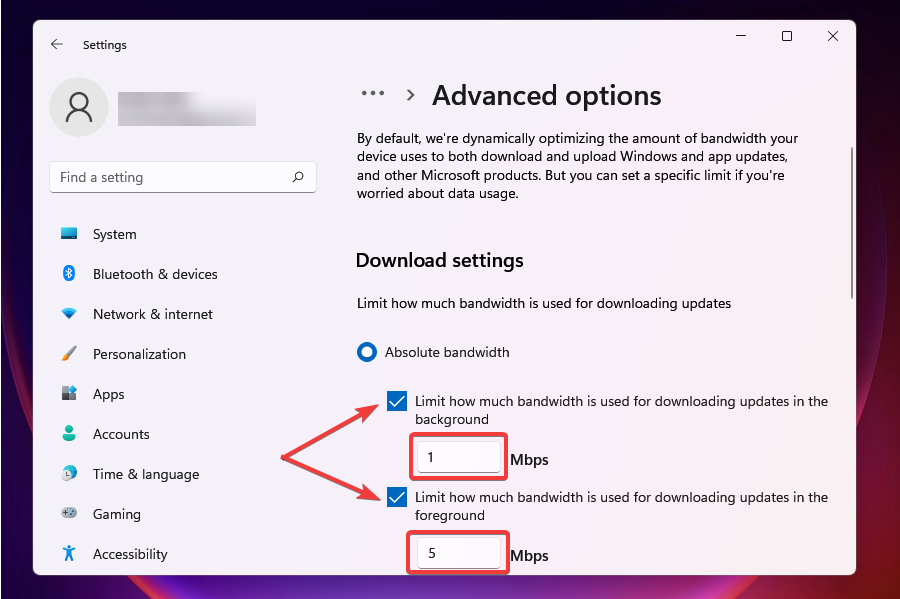Click the Network & internet globe icon
Image resolution: width=900 pixels, height=599 pixels.
[68, 313]
